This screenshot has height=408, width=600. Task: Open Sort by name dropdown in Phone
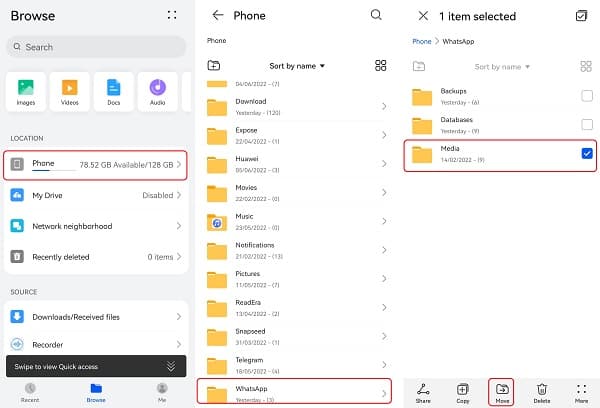297,66
